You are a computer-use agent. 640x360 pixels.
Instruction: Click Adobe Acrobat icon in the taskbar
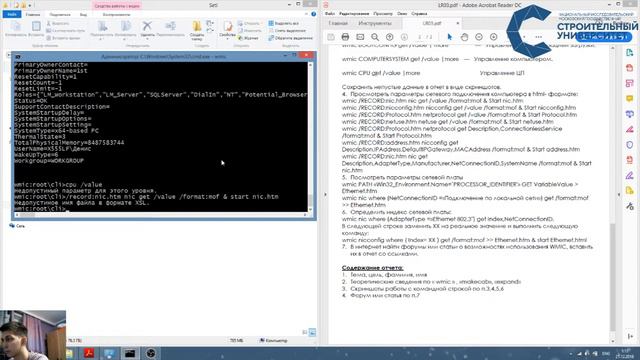coord(89,353)
